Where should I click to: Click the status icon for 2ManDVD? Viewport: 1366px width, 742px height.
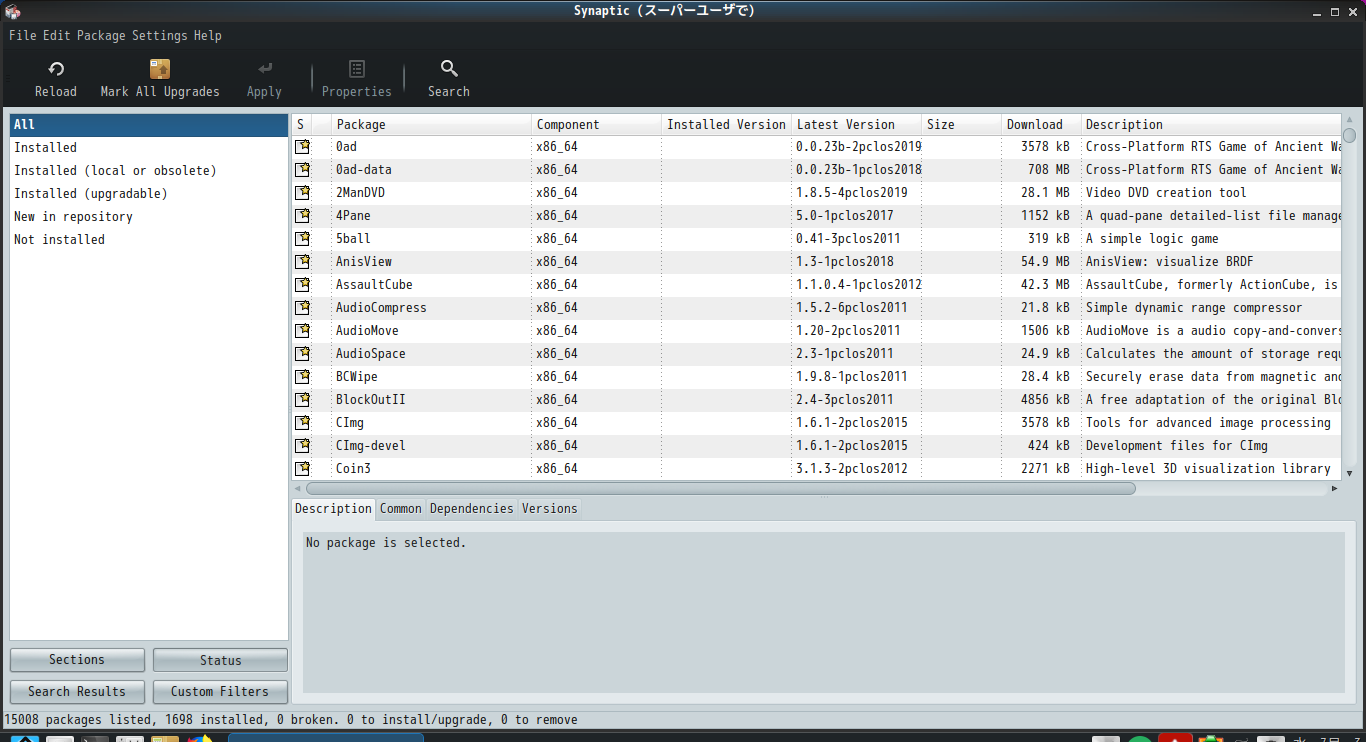pos(302,192)
